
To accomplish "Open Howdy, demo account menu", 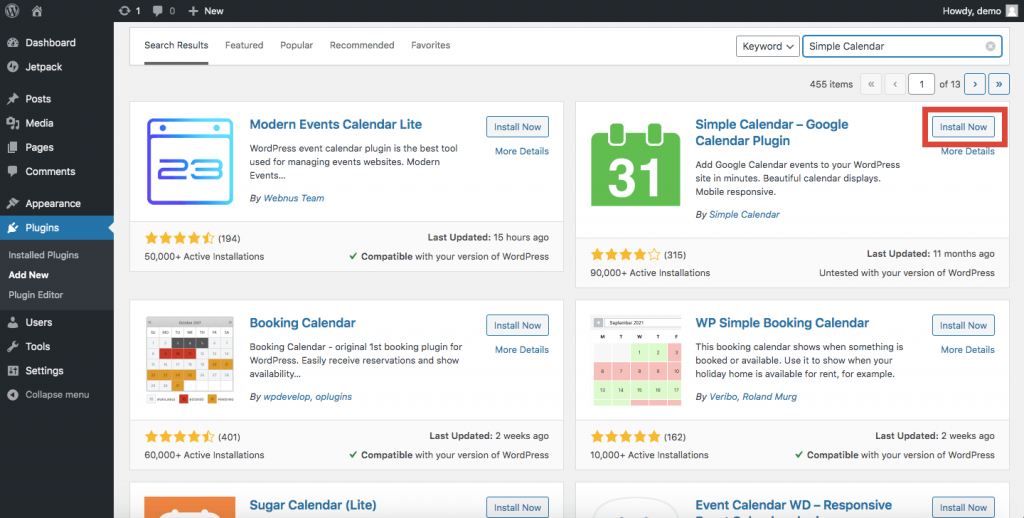I will [x=980, y=11].
